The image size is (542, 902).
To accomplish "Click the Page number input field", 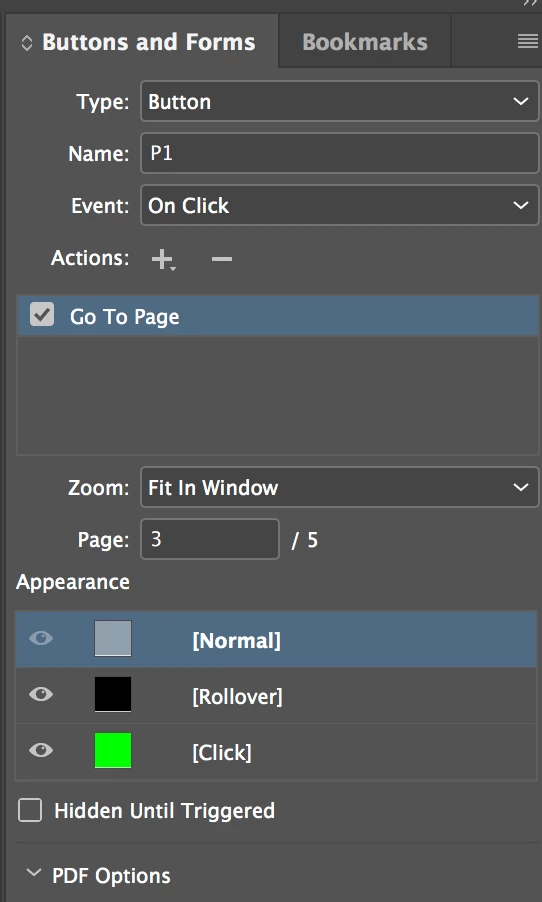I will tap(210, 539).
